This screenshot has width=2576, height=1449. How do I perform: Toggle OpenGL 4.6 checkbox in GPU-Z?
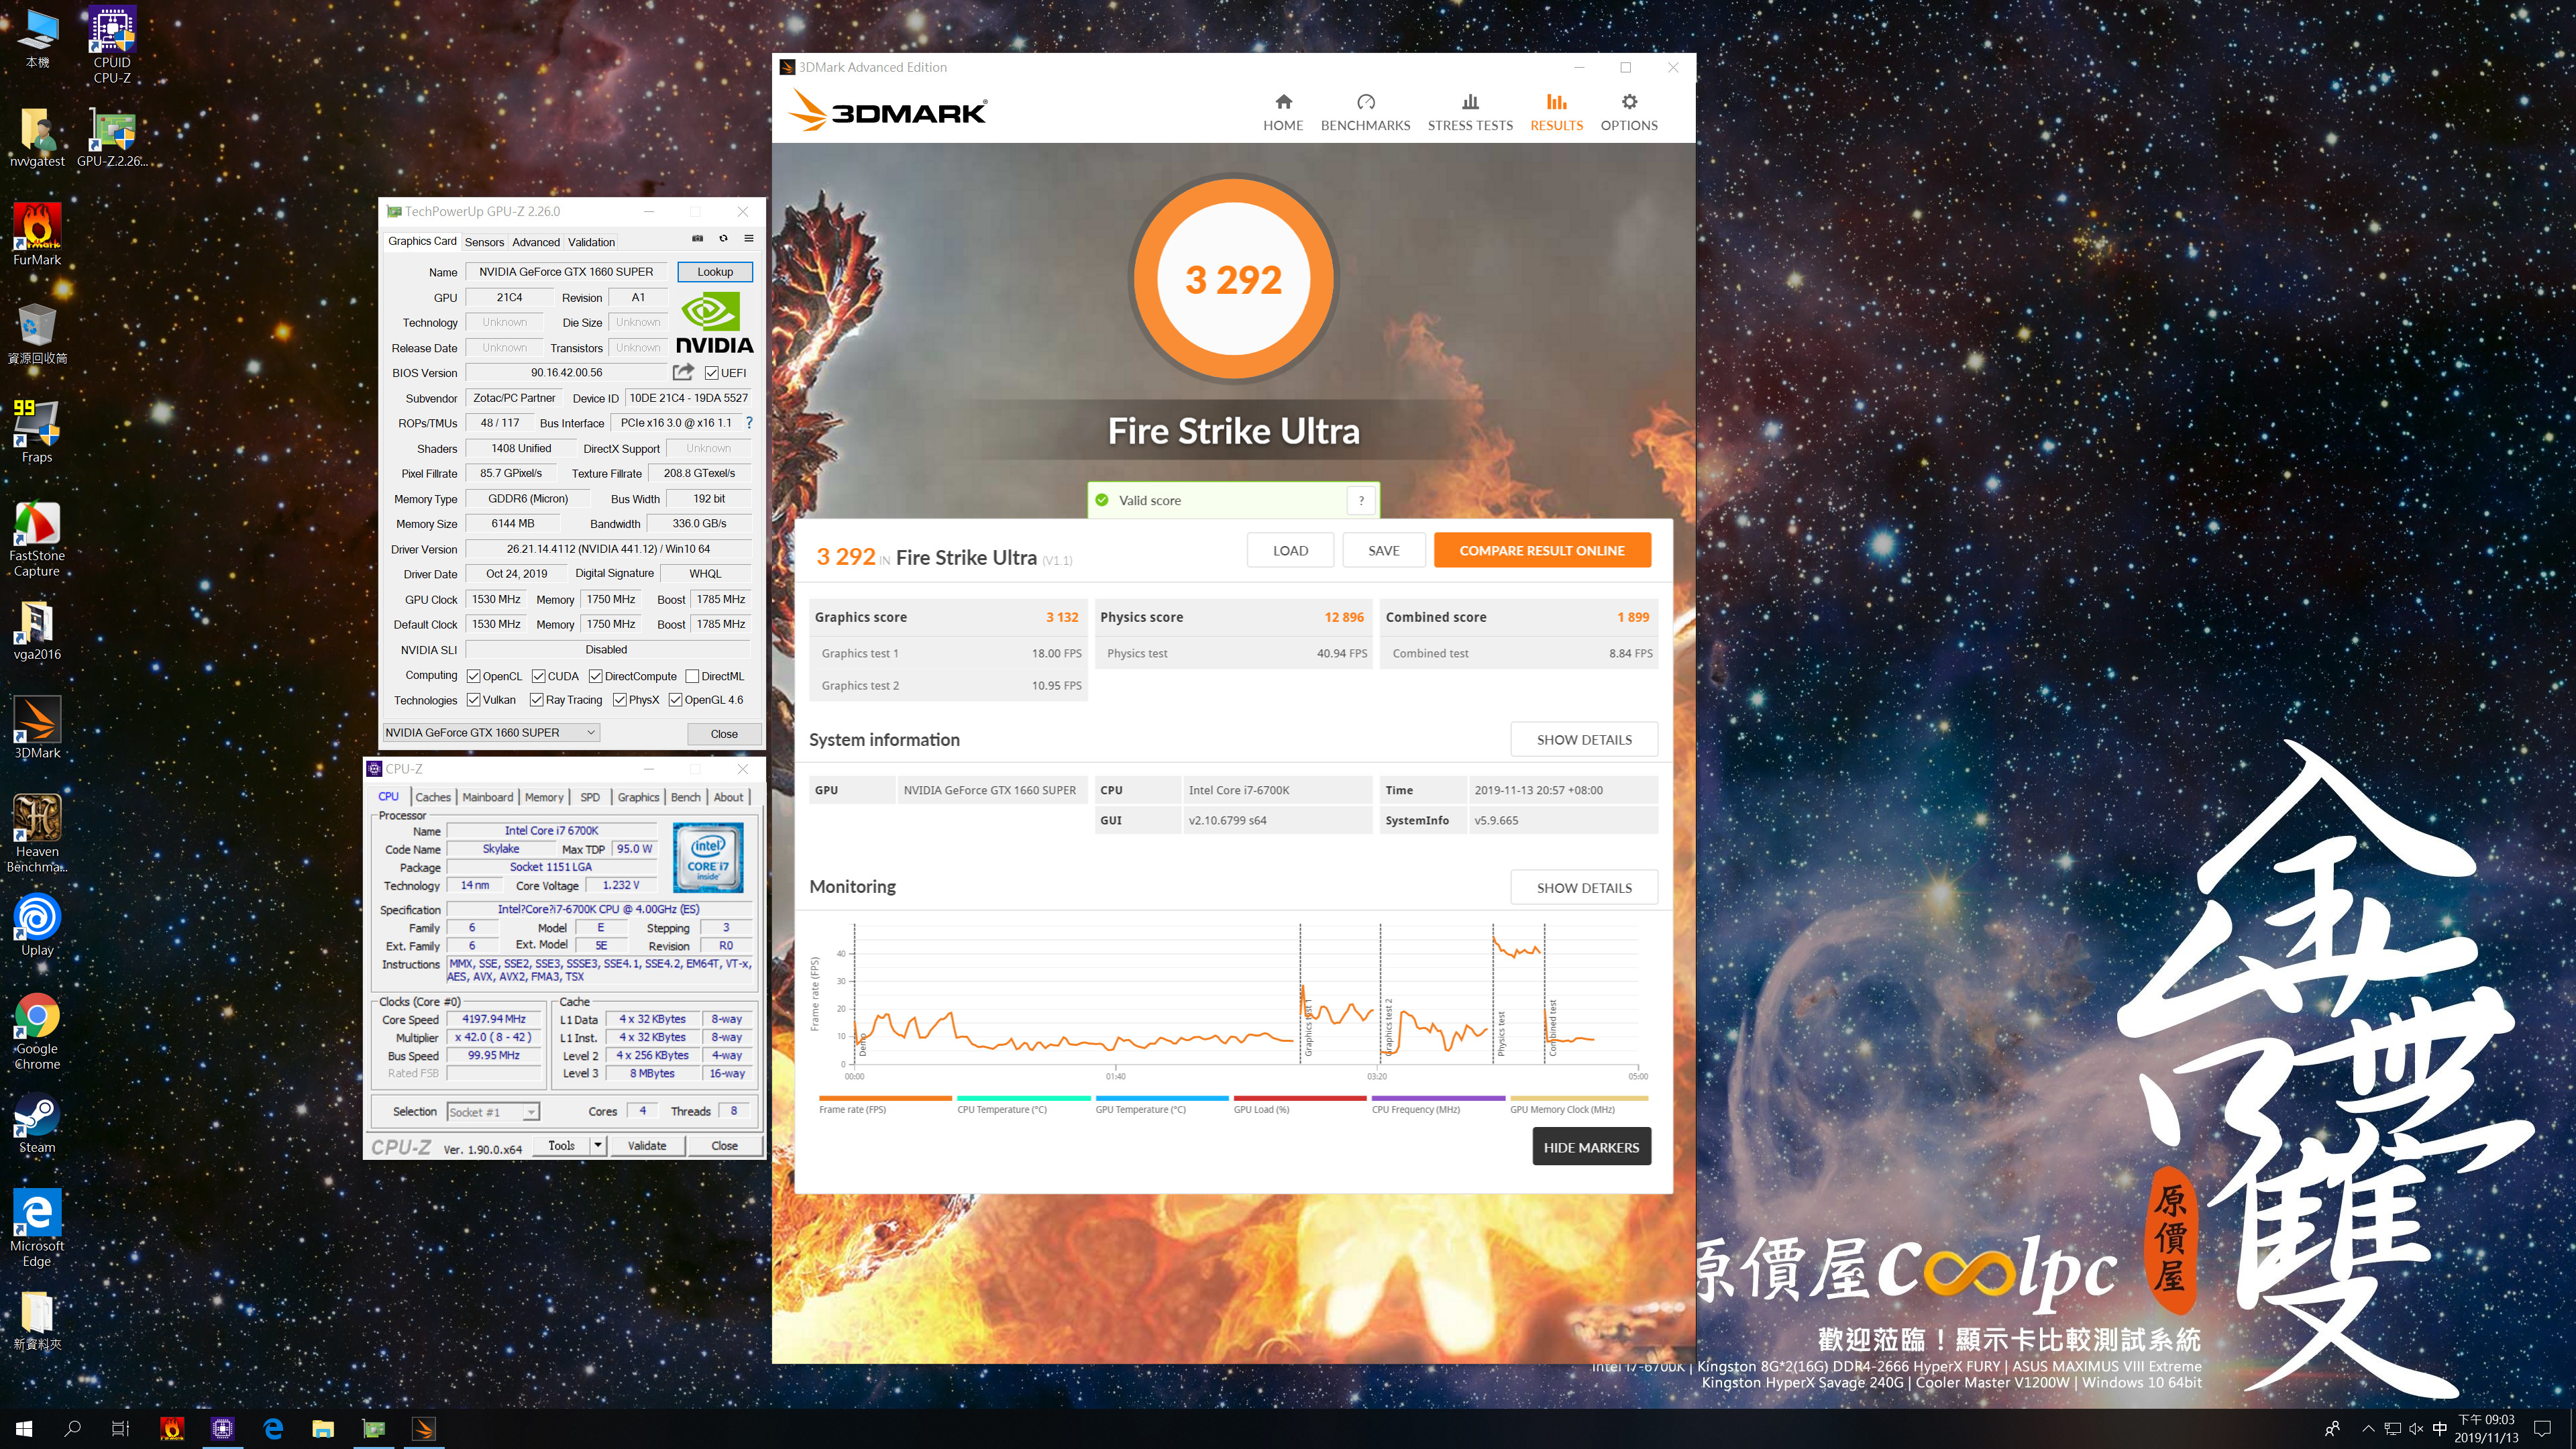point(676,700)
